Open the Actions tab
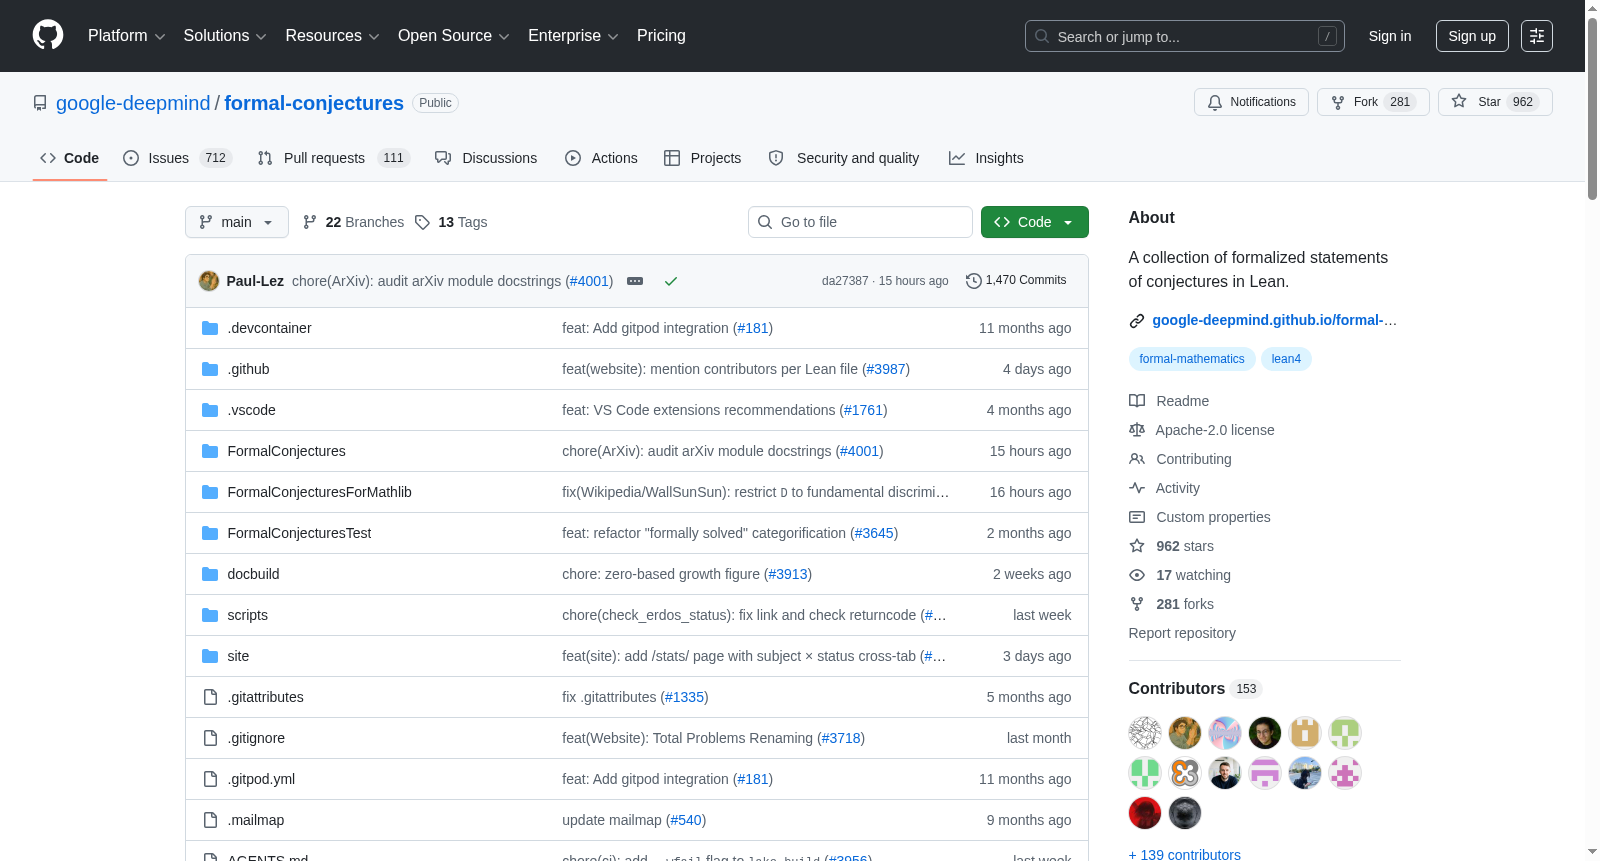 tap(601, 158)
